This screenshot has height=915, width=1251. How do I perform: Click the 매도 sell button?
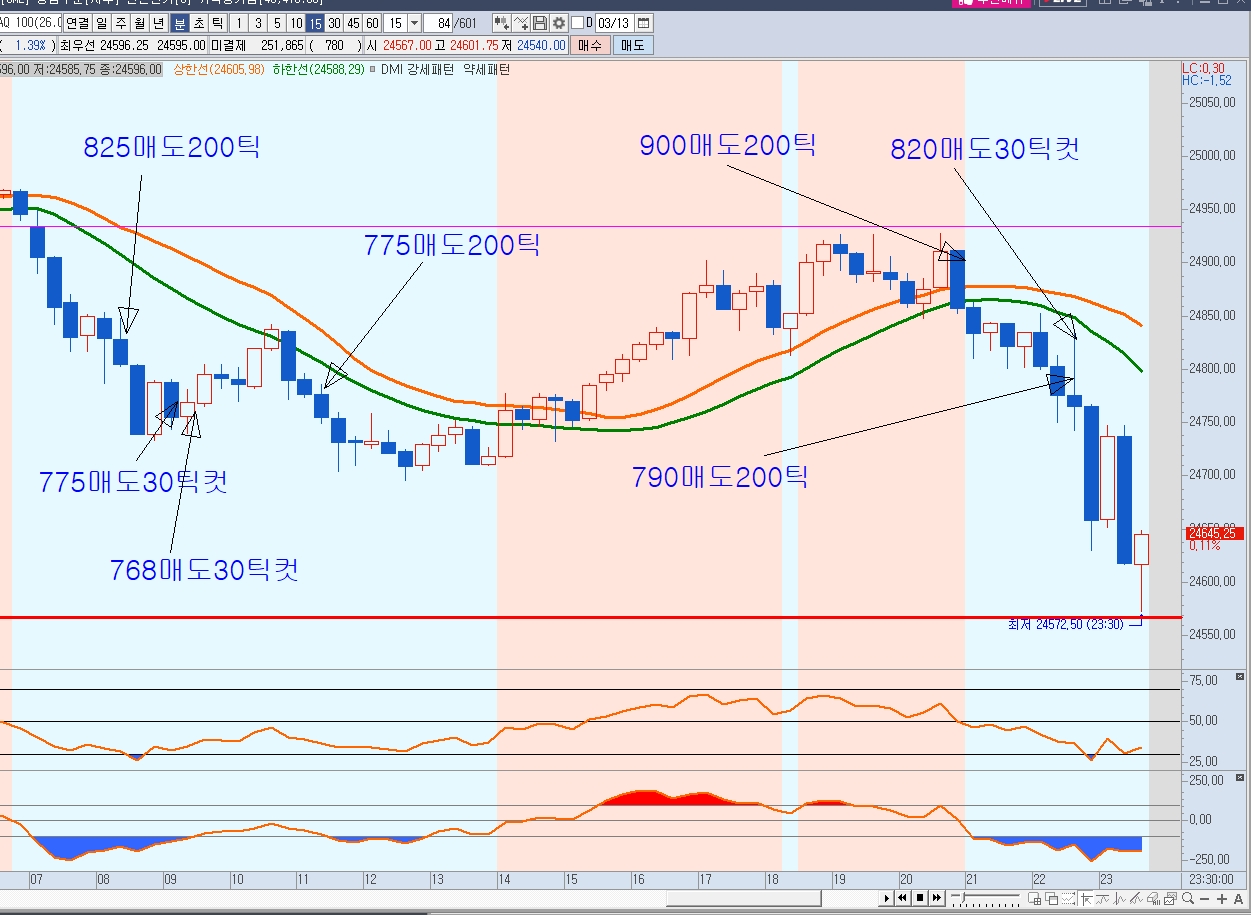point(633,45)
